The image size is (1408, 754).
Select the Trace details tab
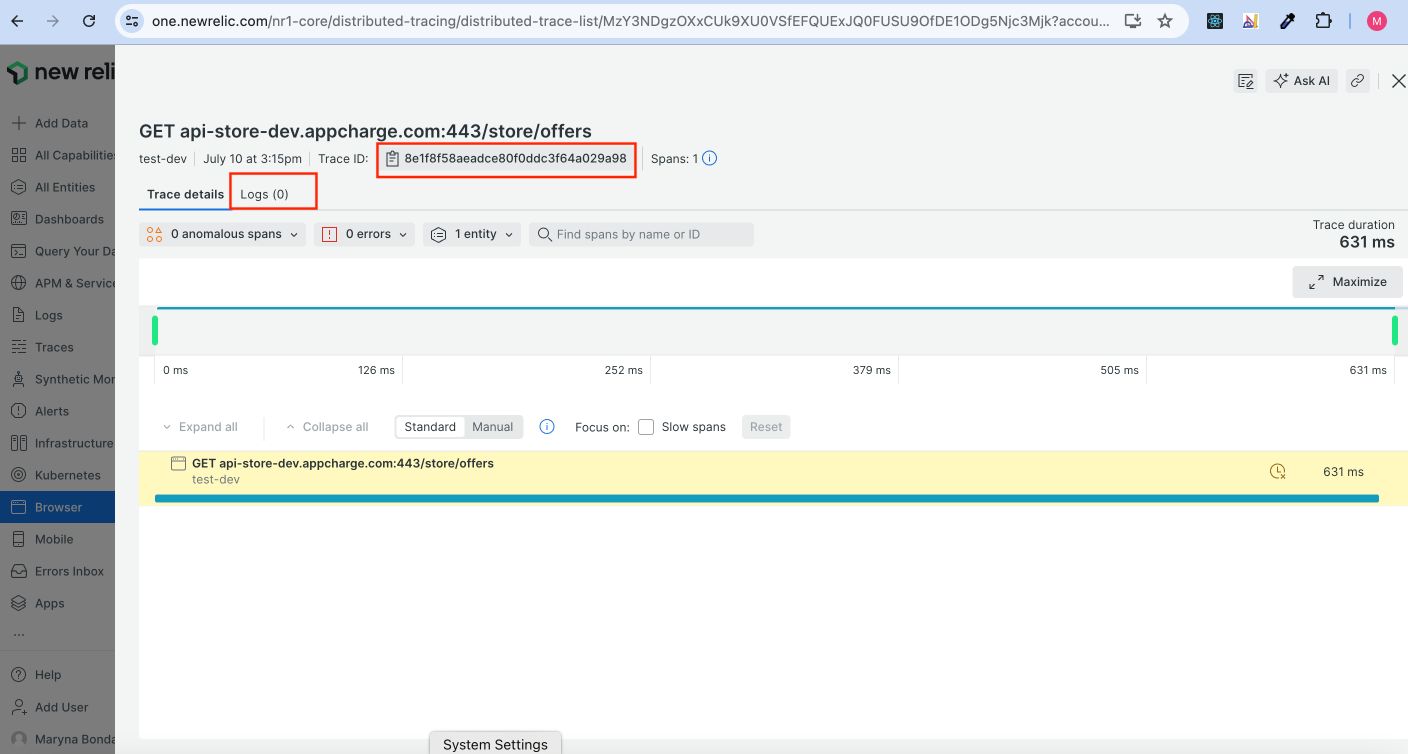185,194
